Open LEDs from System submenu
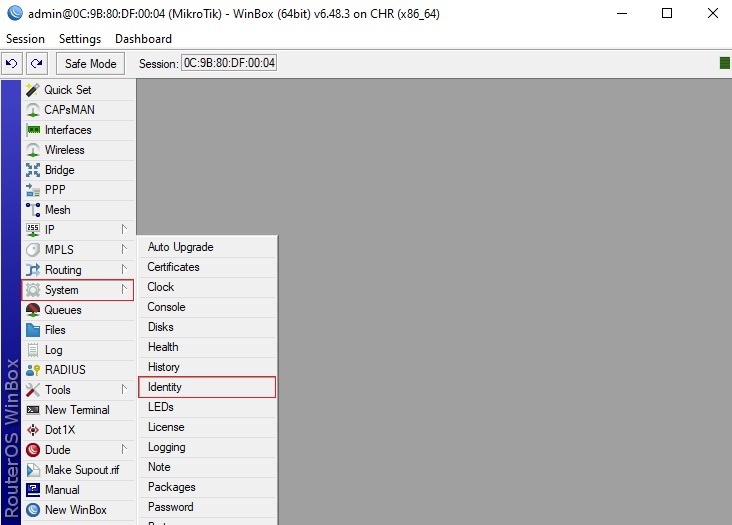The image size is (732, 525). 207,407
